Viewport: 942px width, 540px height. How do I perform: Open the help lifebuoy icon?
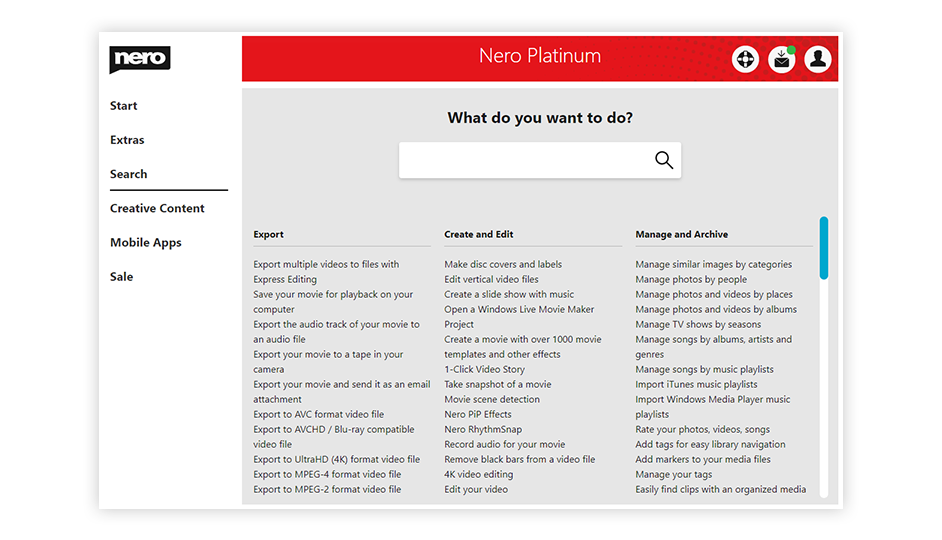(745, 59)
